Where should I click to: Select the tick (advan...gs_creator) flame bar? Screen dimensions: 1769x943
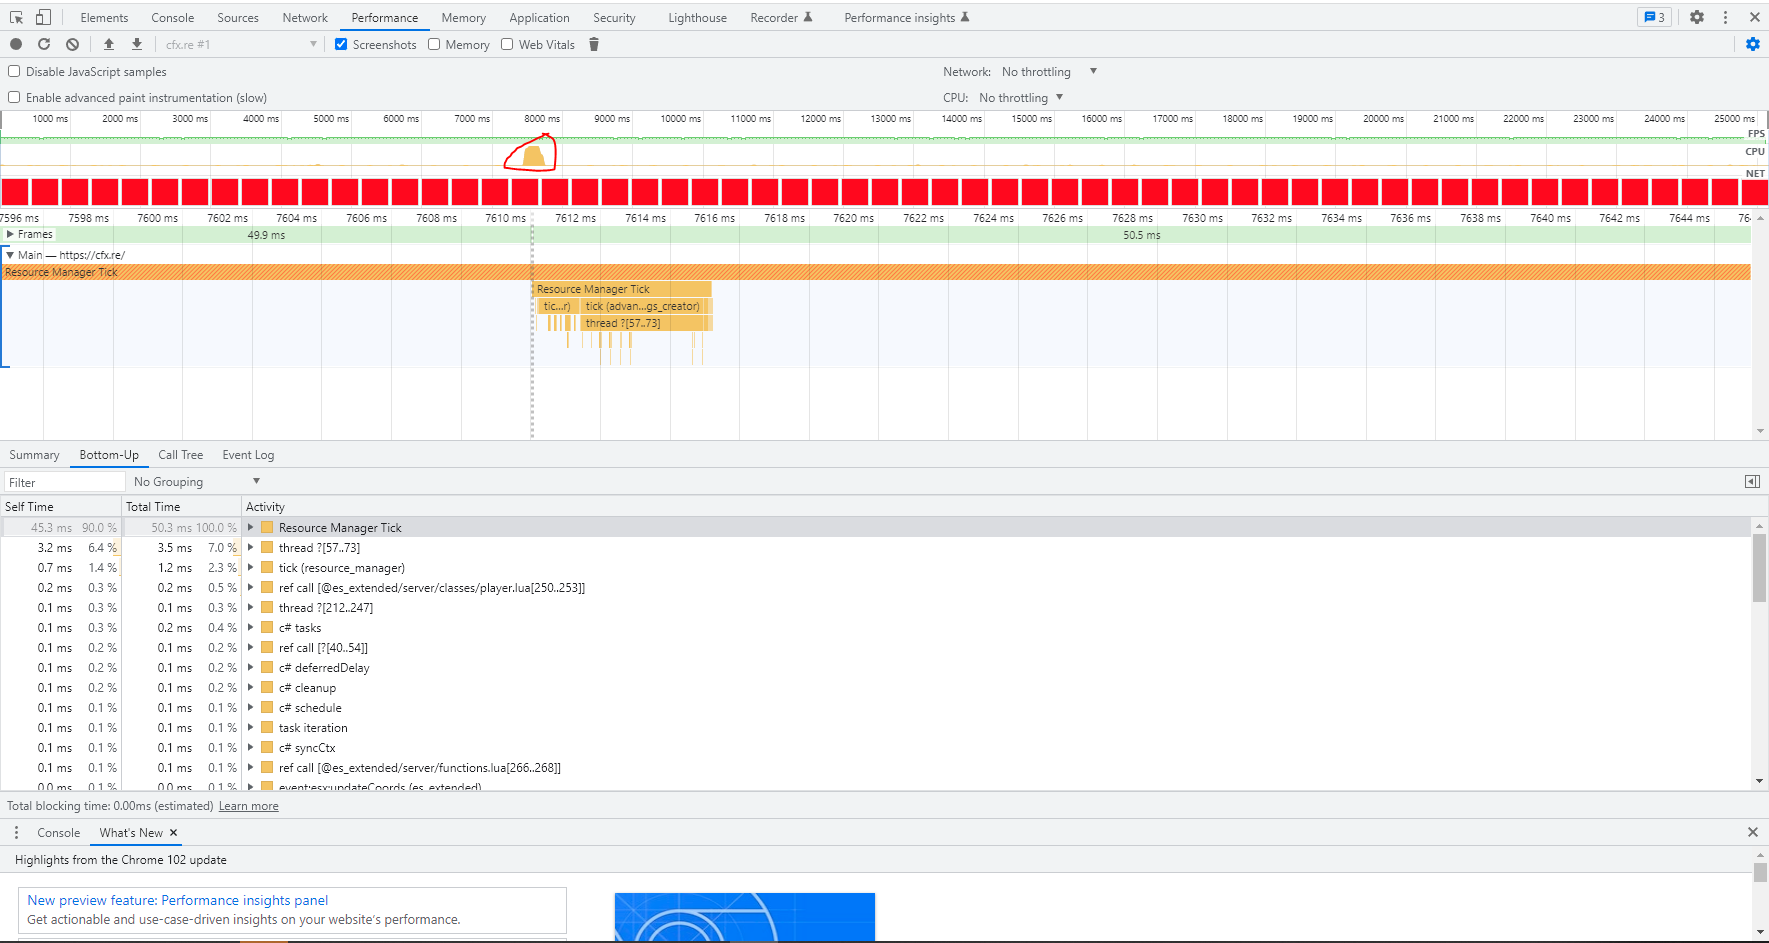pos(643,306)
